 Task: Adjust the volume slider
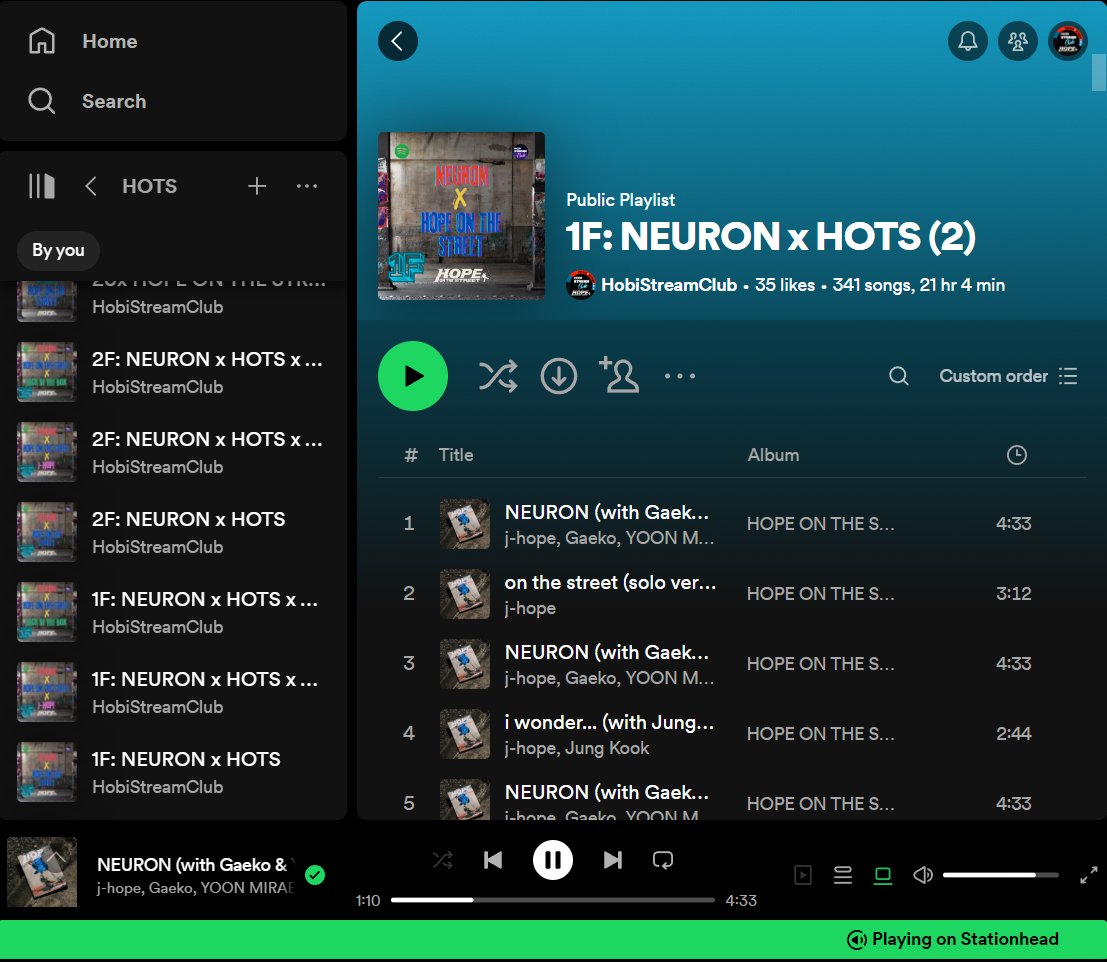(x=1000, y=875)
